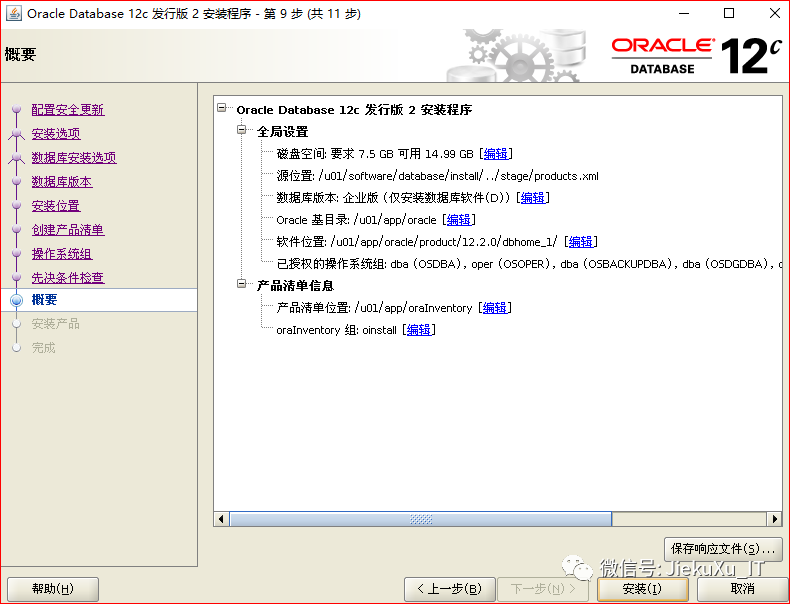Go to the 操作系统组 step
This screenshot has width=790, height=604.
coord(62,254)
